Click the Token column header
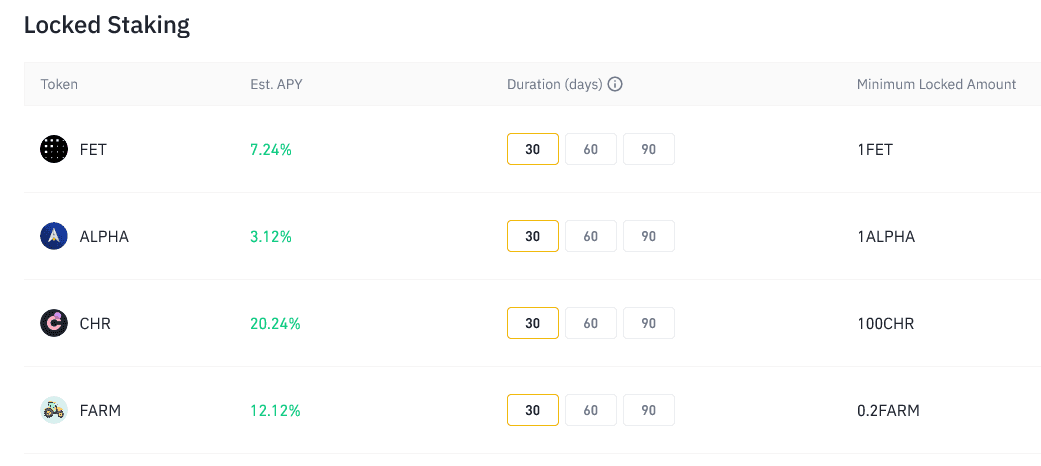The width and height of the screenshot is (1041, 466). coord(59,84)
